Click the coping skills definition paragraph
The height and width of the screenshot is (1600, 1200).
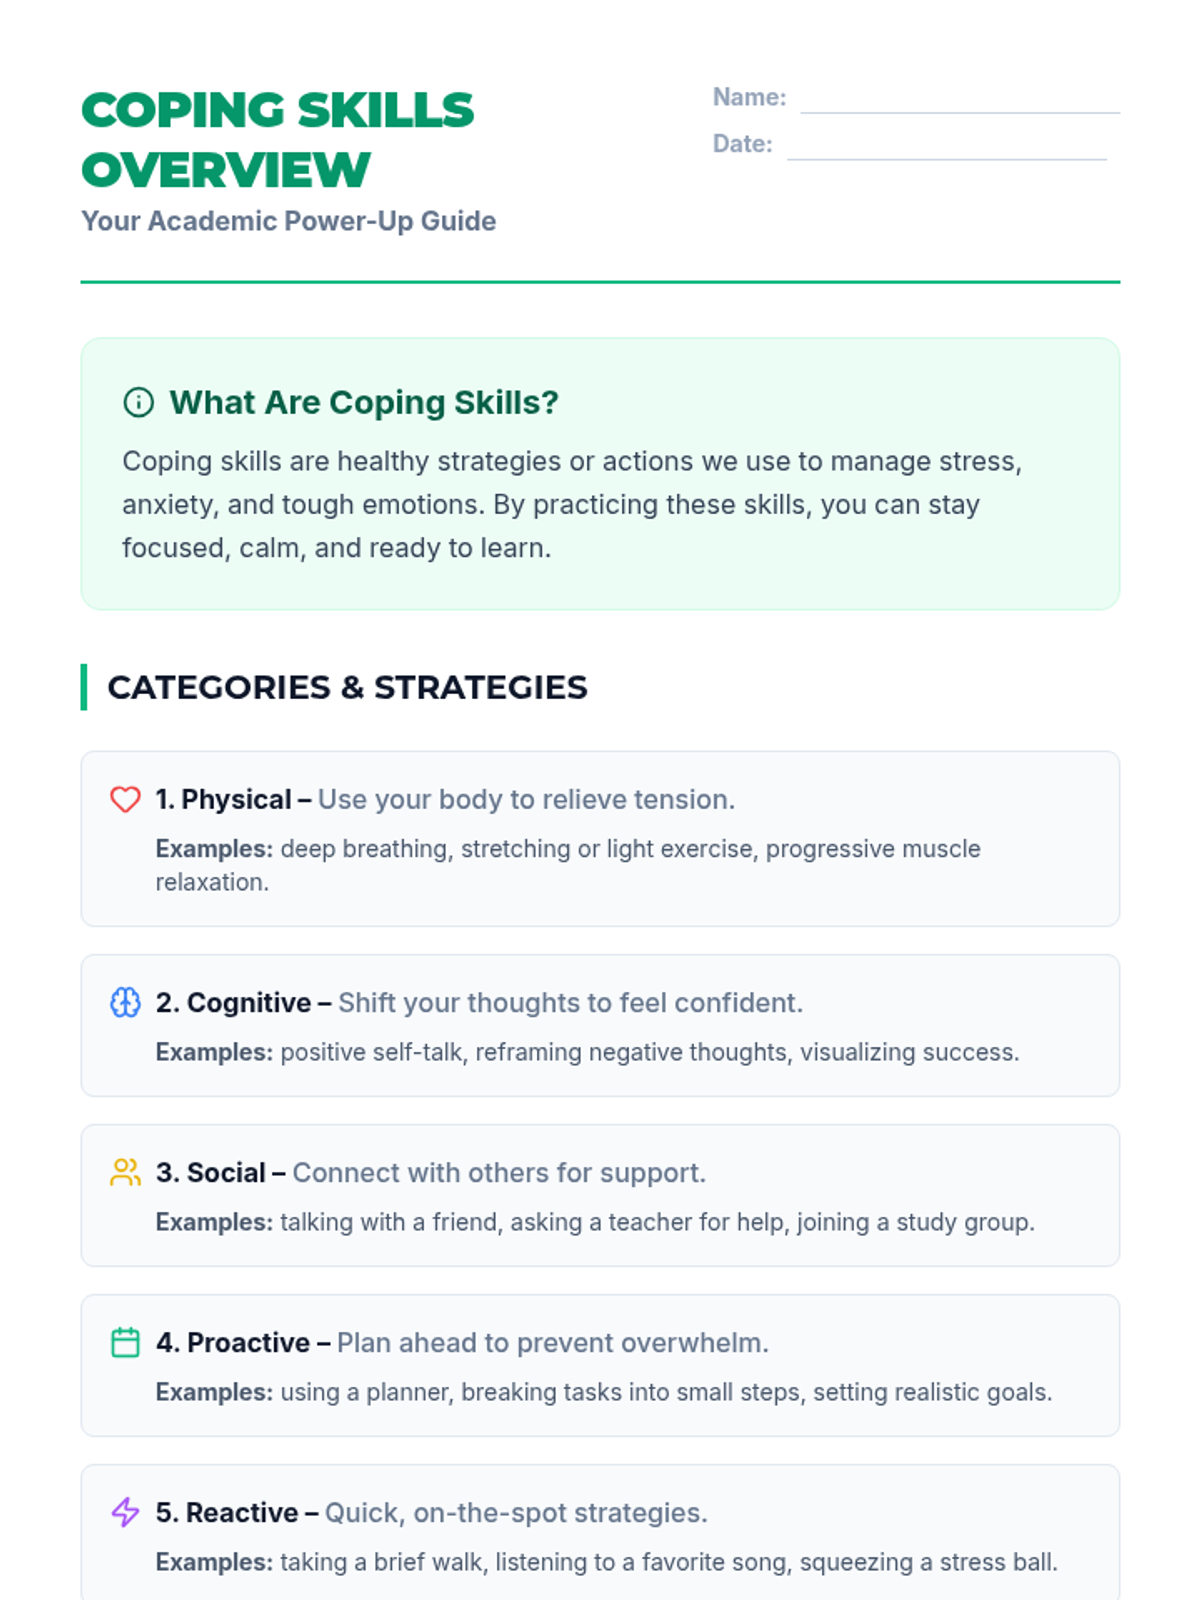[x=570, y=504]
